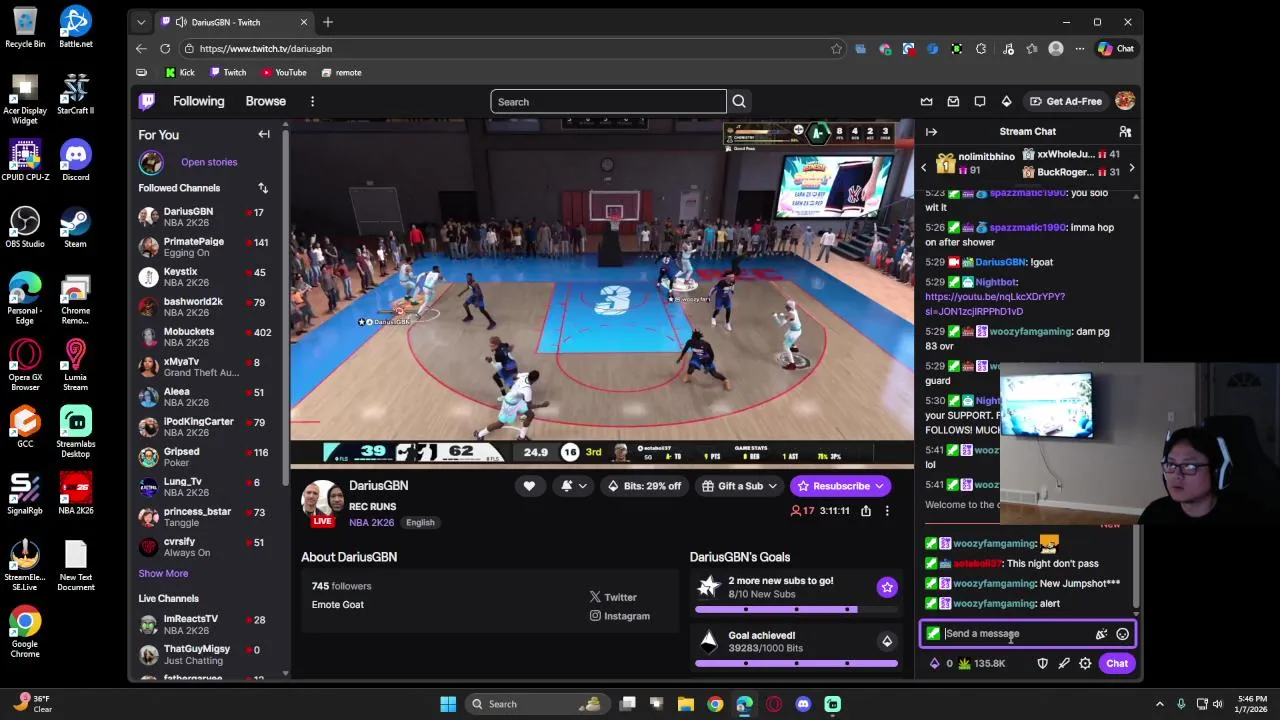Image resolution: width=1280 pixels, height=720 pixels.
Task: Open the Nightbot YouTube link in chat
Action: pyautogui.click(x=995, y=304)
